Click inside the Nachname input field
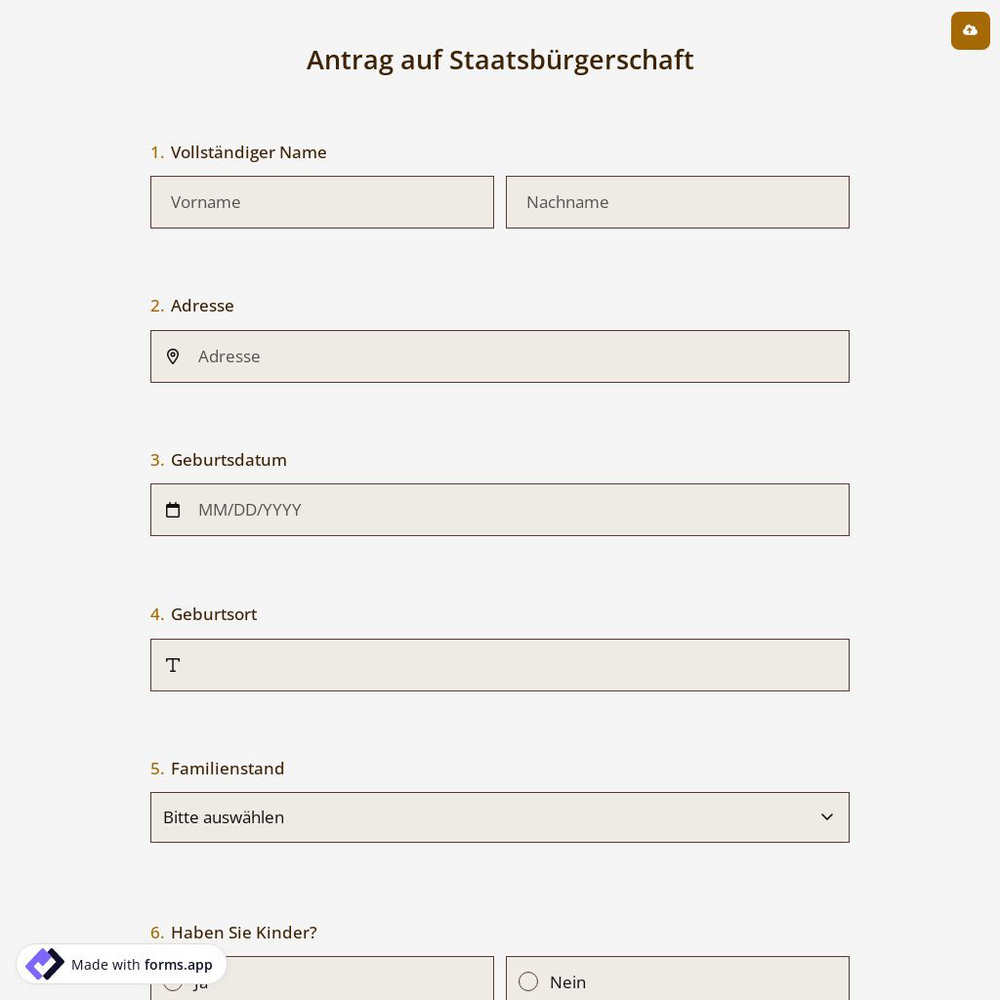 pos(678,202)
